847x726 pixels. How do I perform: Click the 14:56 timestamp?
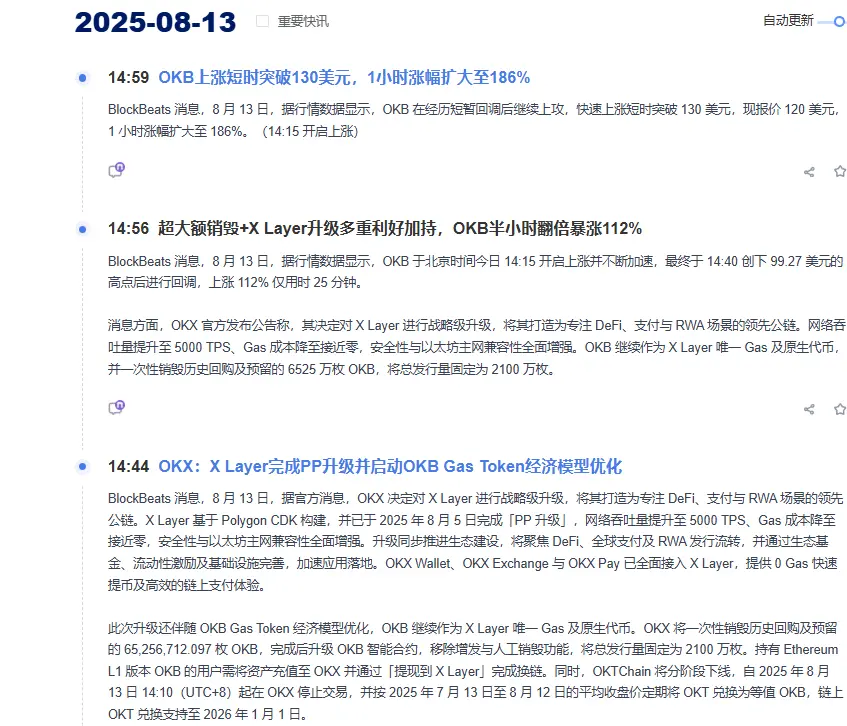[x=129, y=228]
